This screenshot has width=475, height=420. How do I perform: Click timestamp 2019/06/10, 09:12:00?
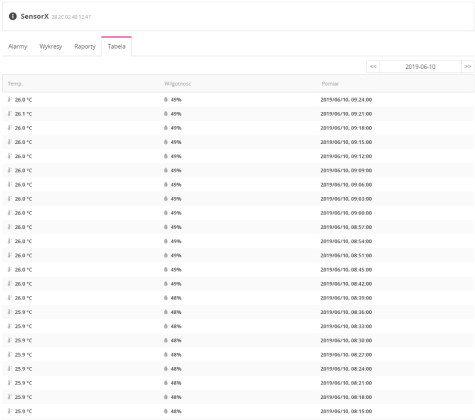[x=346, y=156]
